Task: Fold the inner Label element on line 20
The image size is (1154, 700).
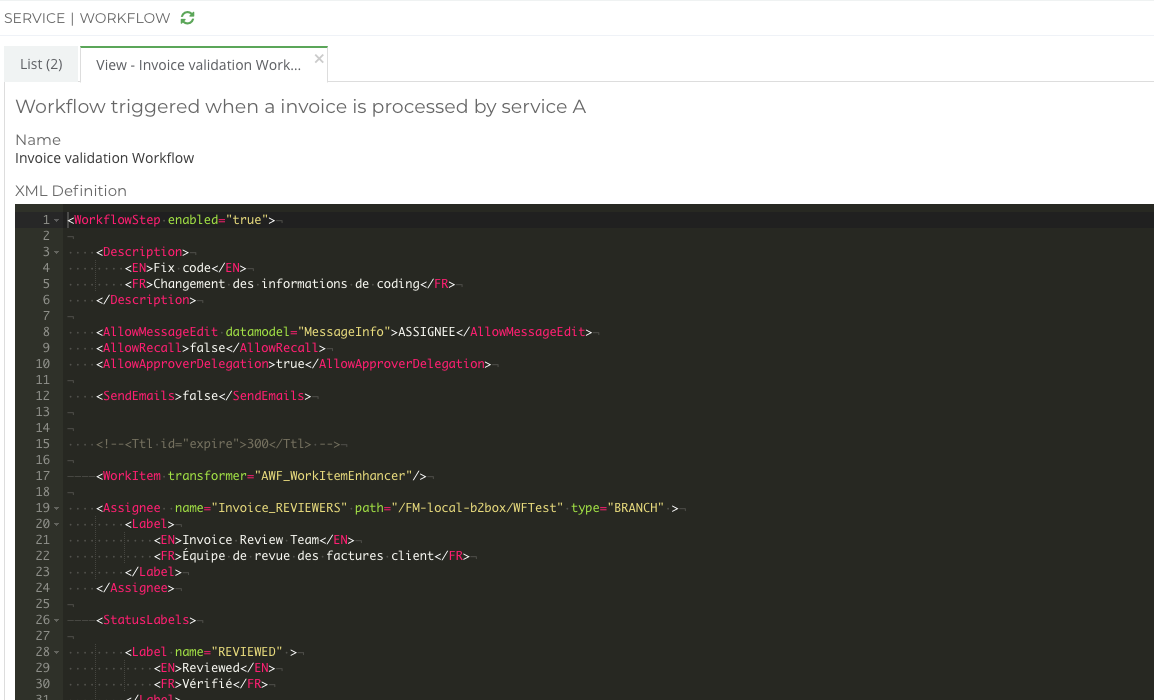Action: (x=56, y=523)
